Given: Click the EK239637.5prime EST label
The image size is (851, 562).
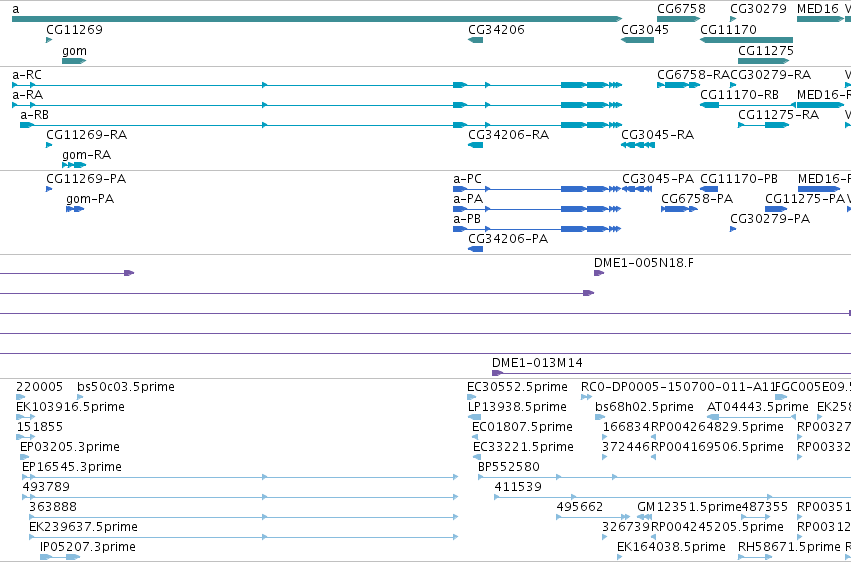Looking at the screenshot, I should [x=83, y=528].
